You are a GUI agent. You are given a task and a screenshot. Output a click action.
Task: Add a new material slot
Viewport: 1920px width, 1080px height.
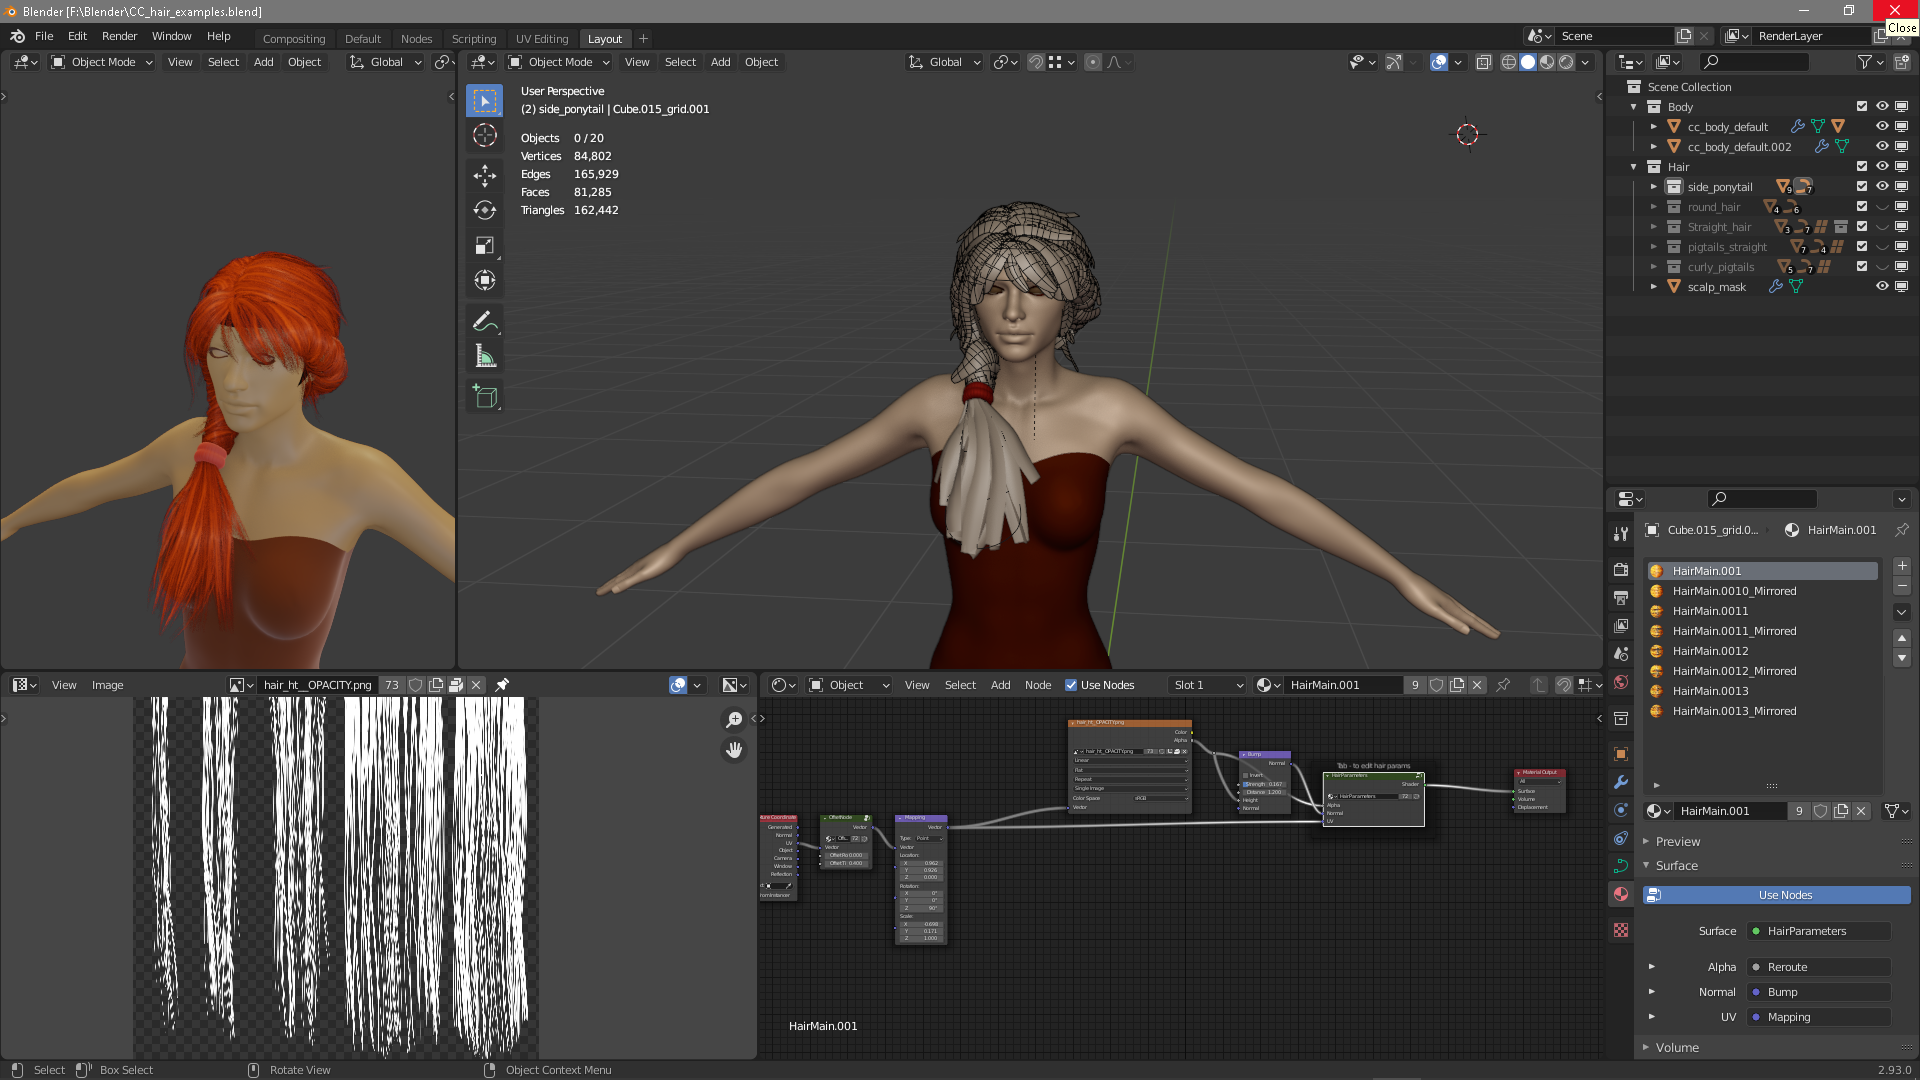[x=1902, y=566]
